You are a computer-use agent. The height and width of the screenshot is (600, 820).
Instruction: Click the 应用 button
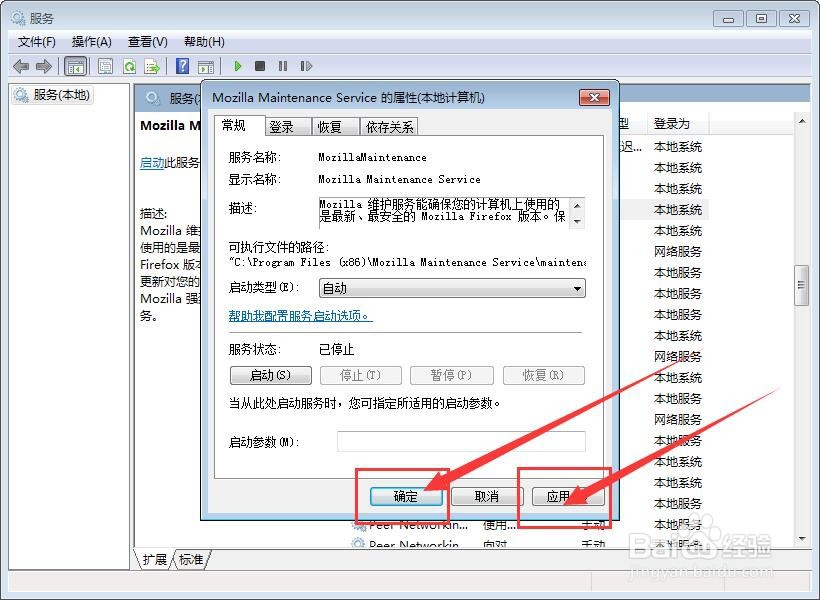(568, 496)
